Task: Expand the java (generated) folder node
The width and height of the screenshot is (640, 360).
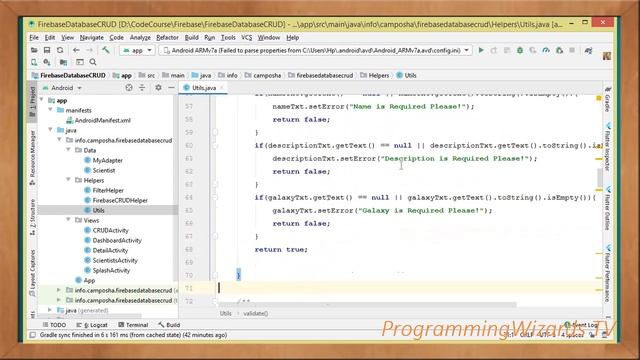Action: point(51,310)
